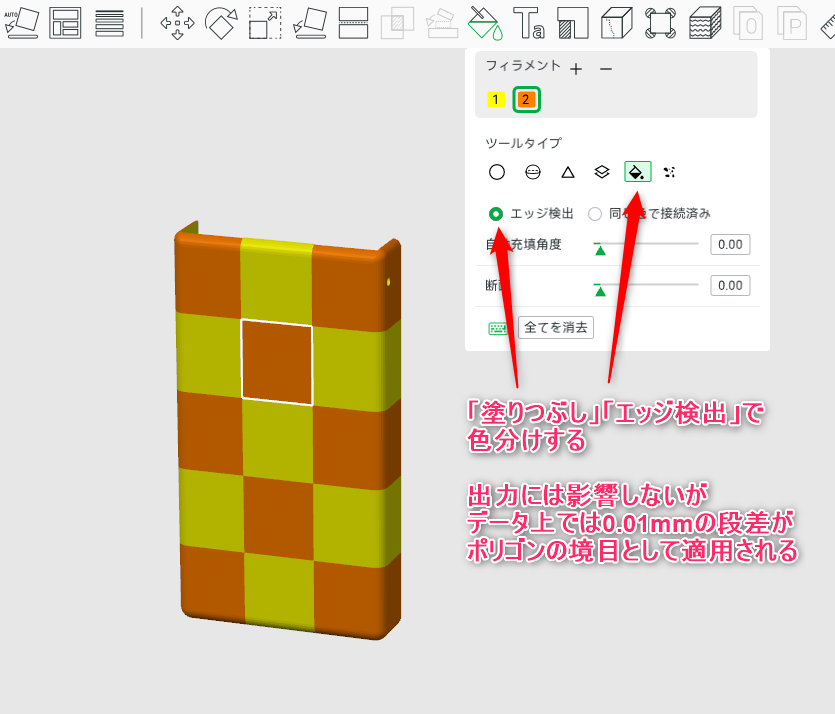Enable the エッジ検出 radio option

pos(496,214)
